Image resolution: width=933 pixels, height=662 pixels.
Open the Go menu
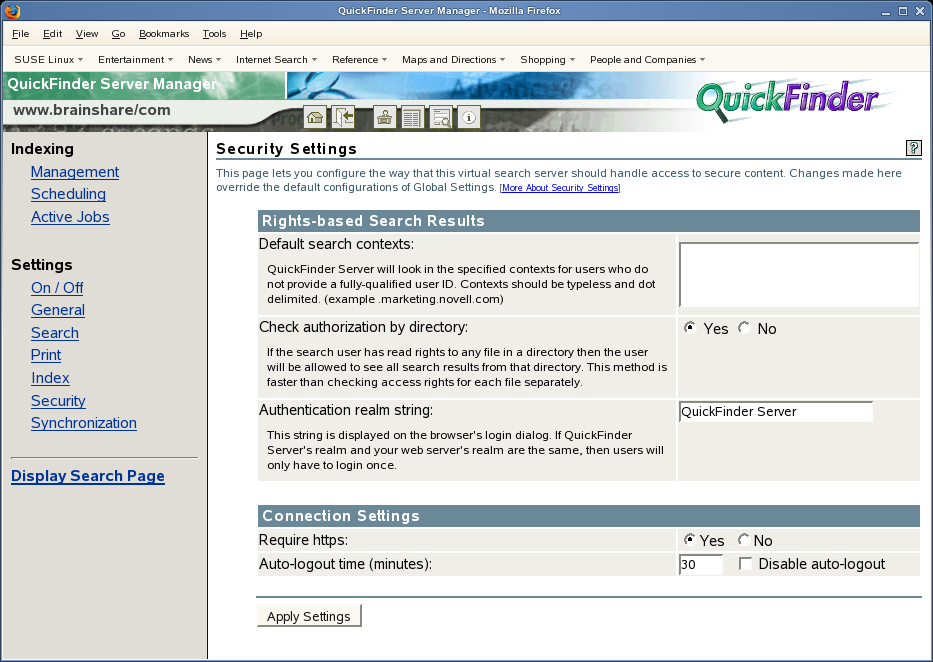(118, 34)
